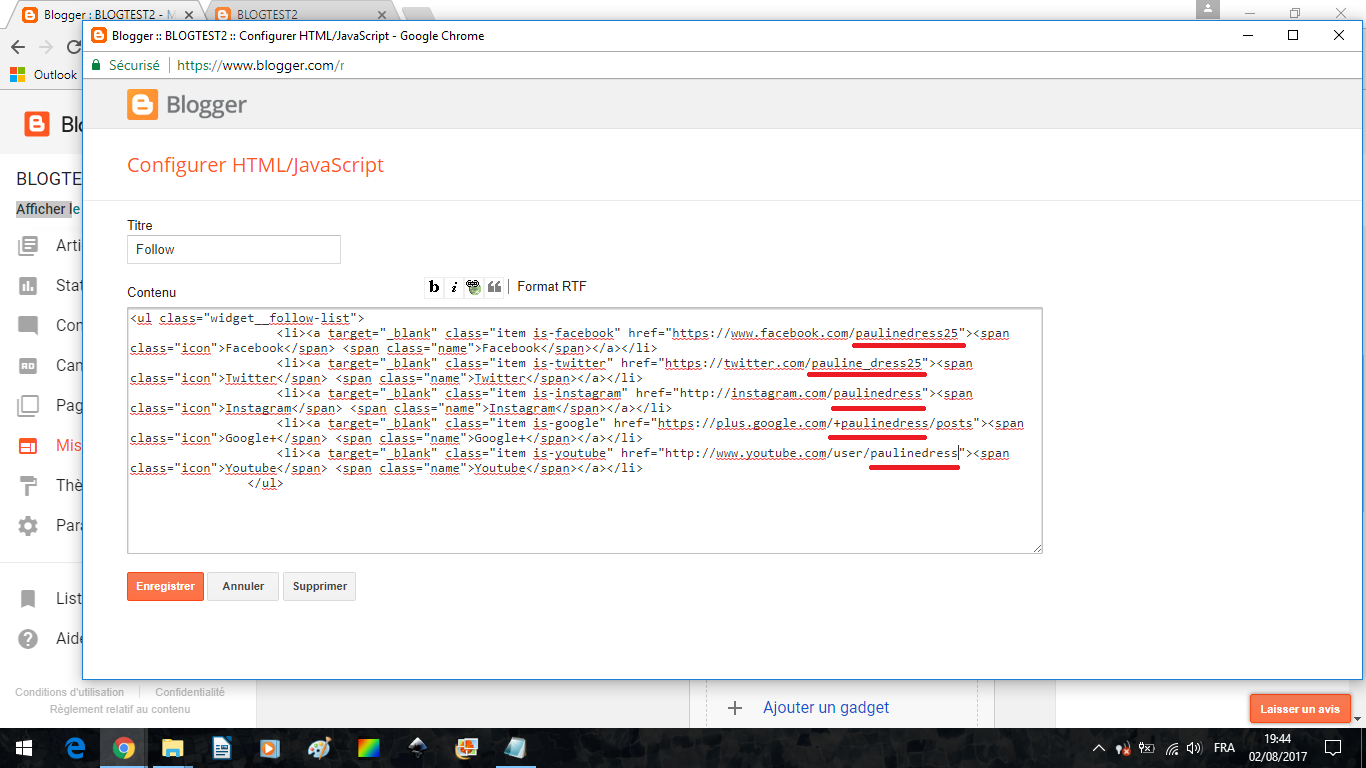Show hidden system tray icons
Screen dimensions: 1366x768
1099,748
